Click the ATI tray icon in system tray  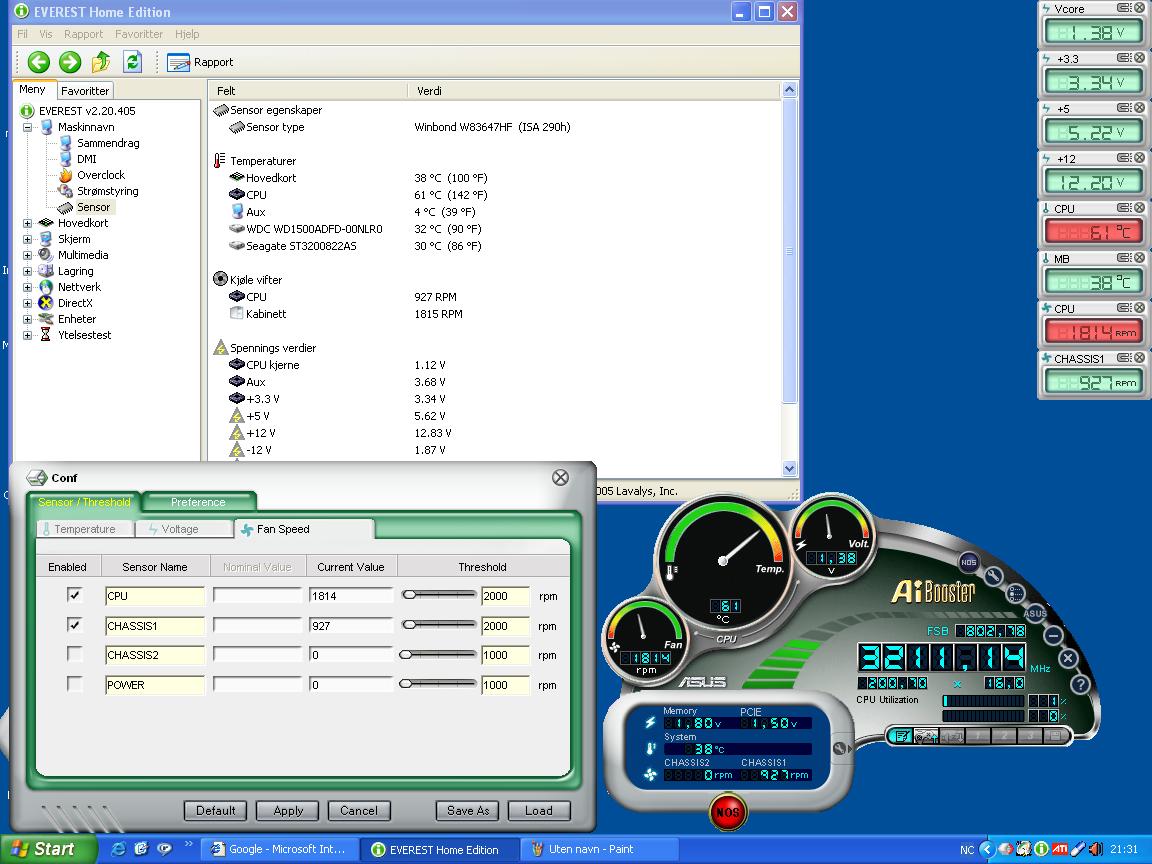(x=1059, y=849)
